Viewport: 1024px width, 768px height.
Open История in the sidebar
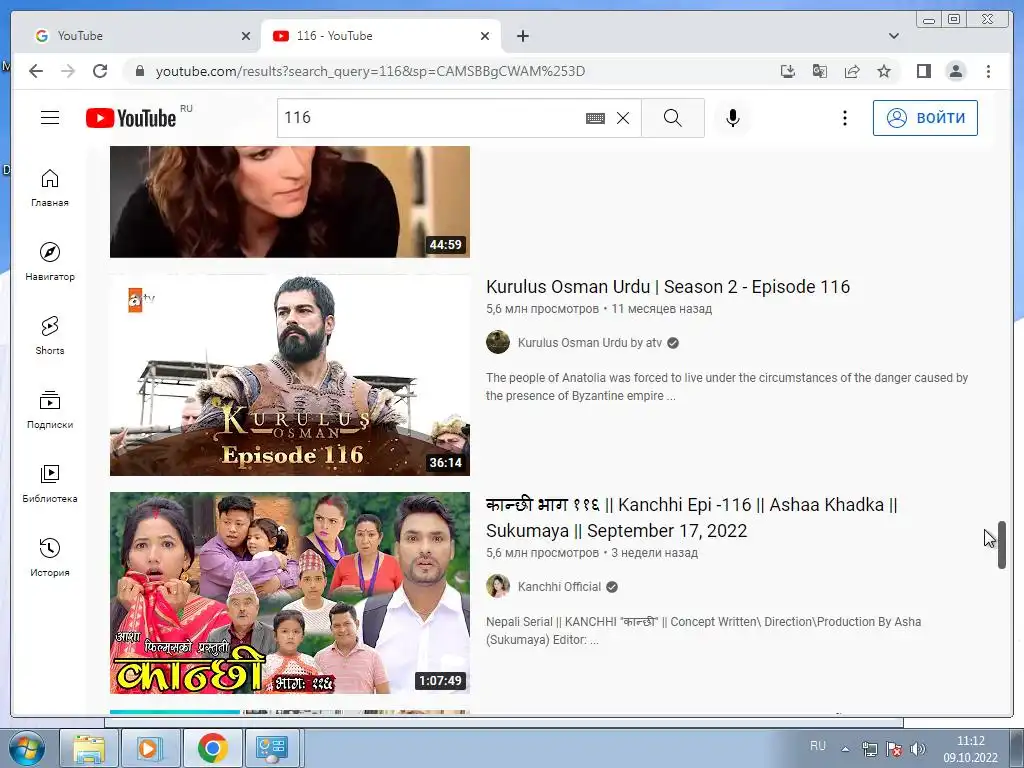[x=50, y=557]
